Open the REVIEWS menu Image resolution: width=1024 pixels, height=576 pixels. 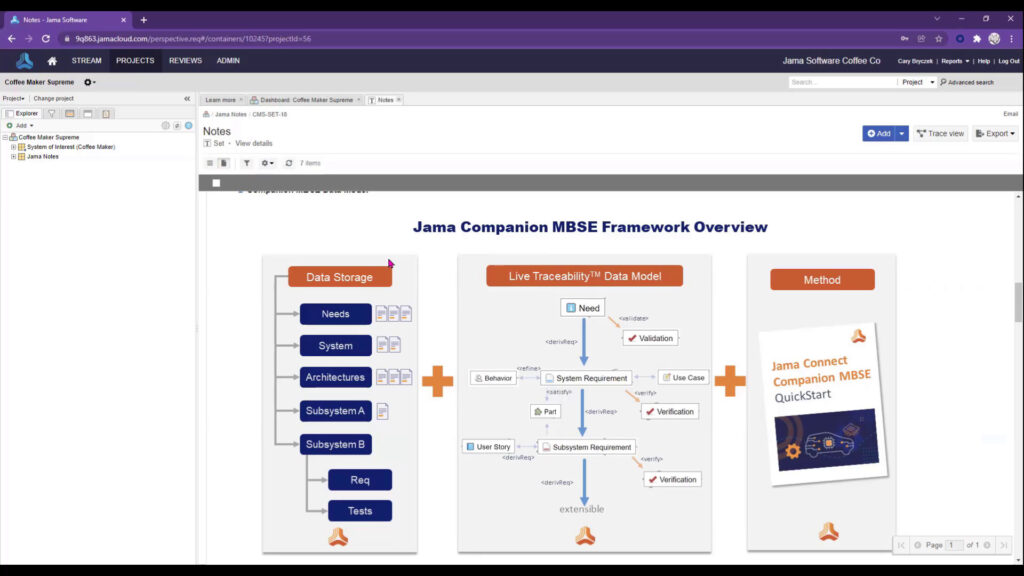185,61
